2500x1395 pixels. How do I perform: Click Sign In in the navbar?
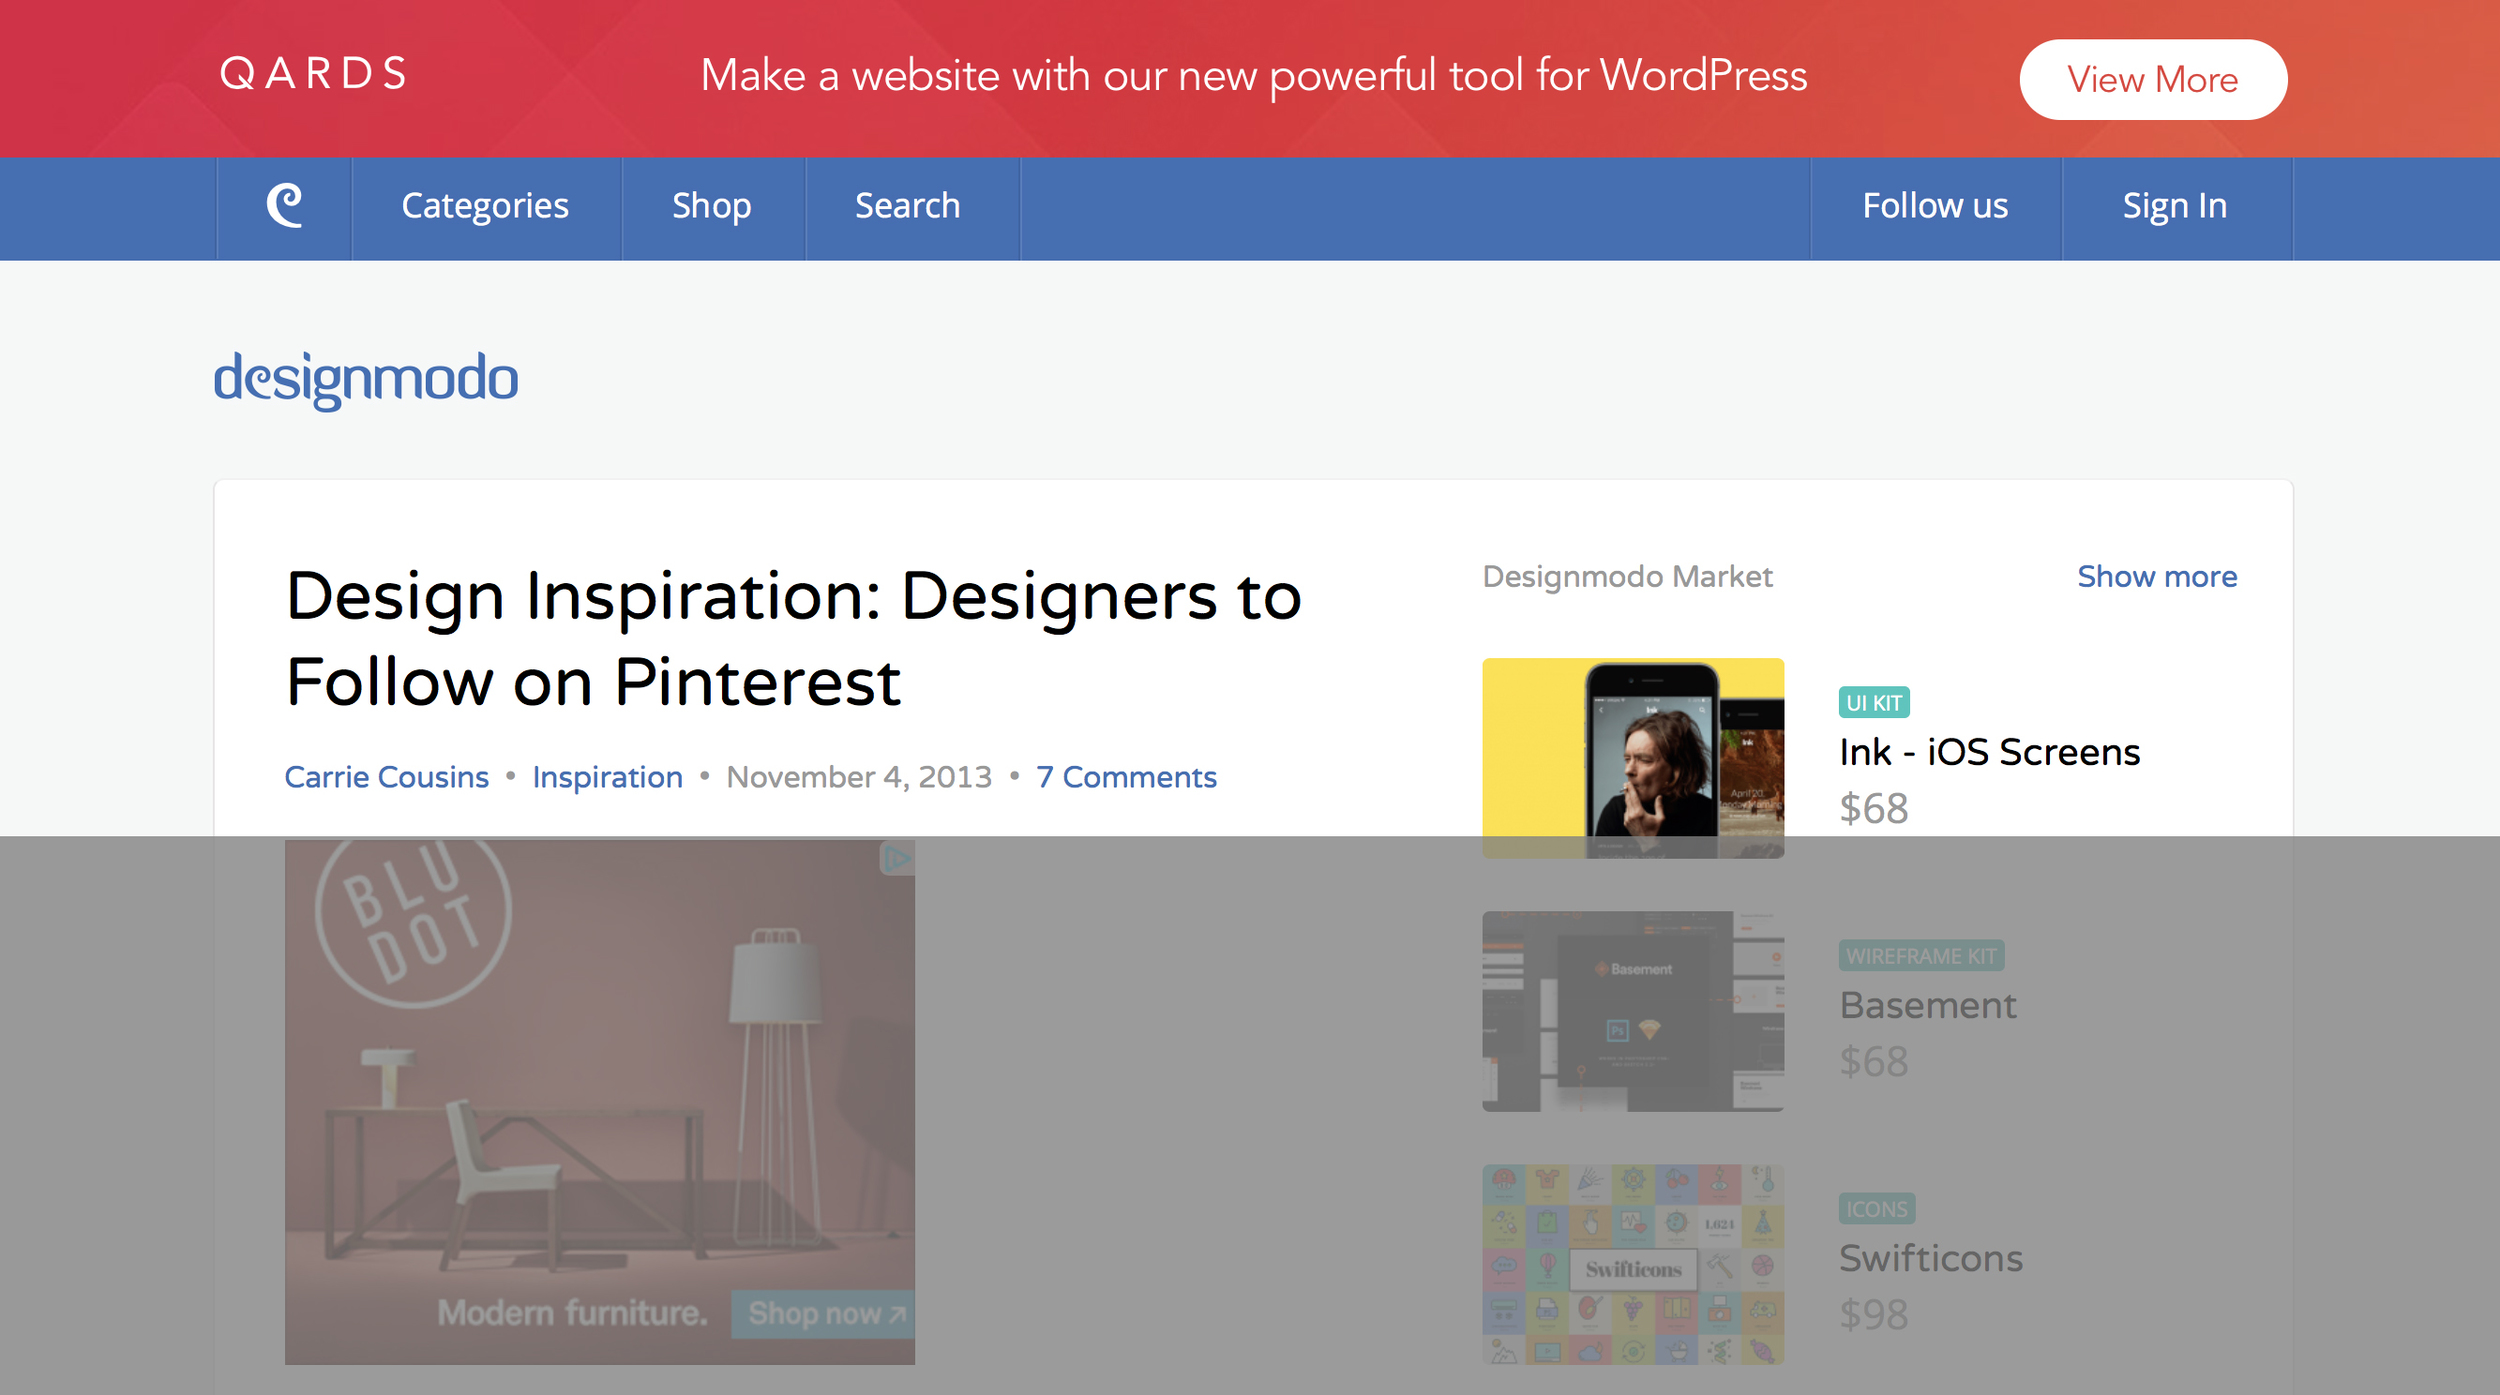tap(2175, 206)
